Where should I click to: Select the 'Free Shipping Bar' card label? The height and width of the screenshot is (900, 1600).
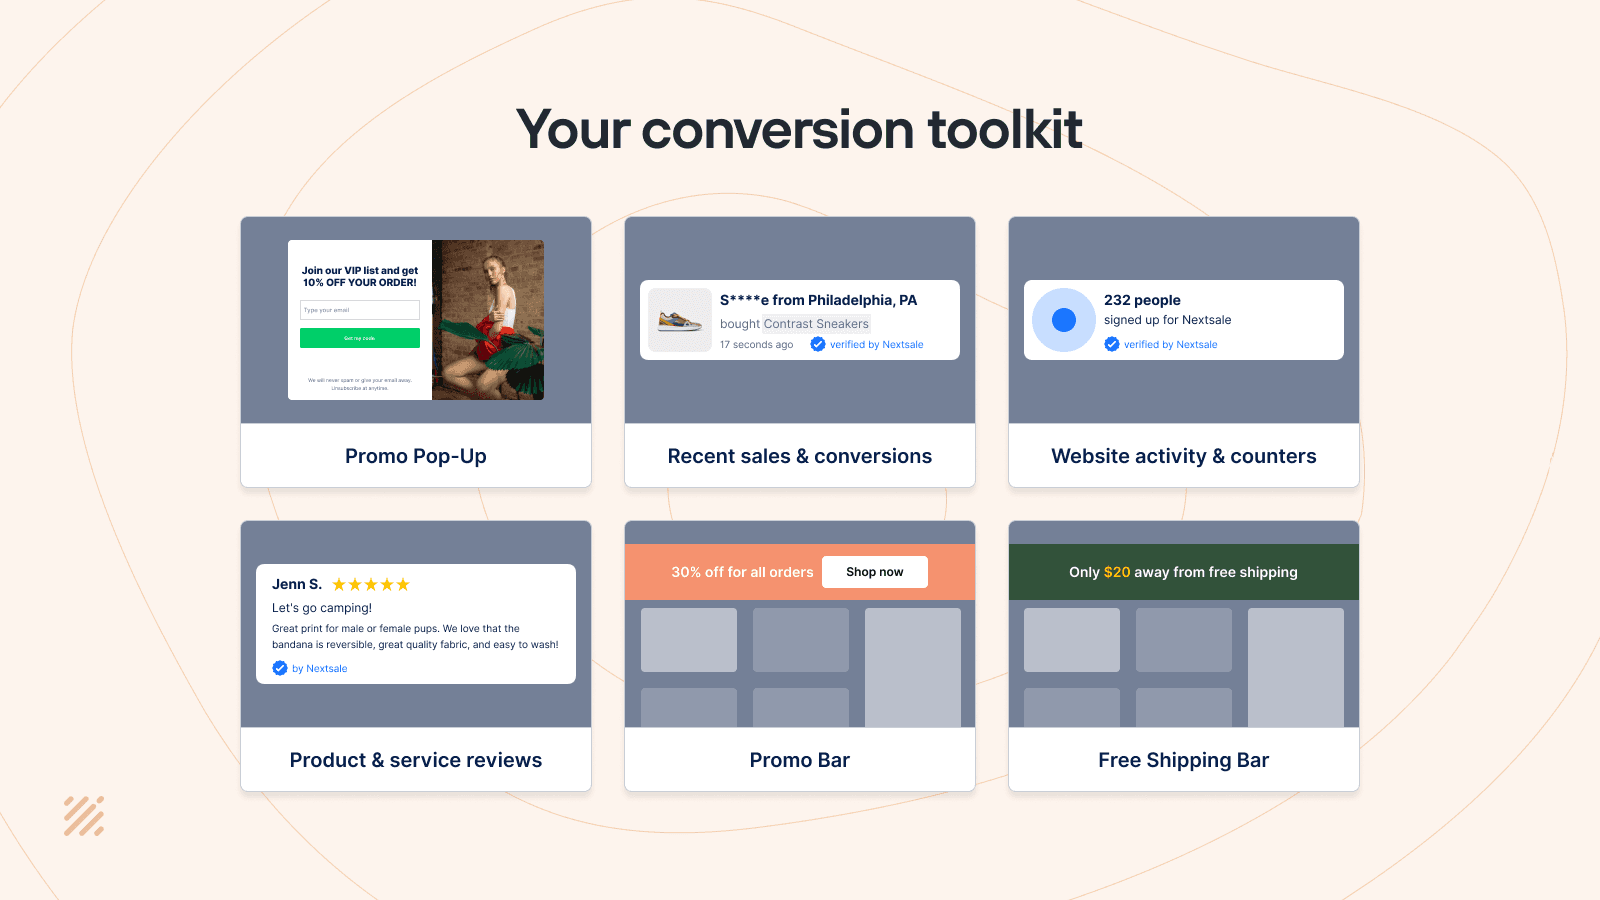[1183, 760]
